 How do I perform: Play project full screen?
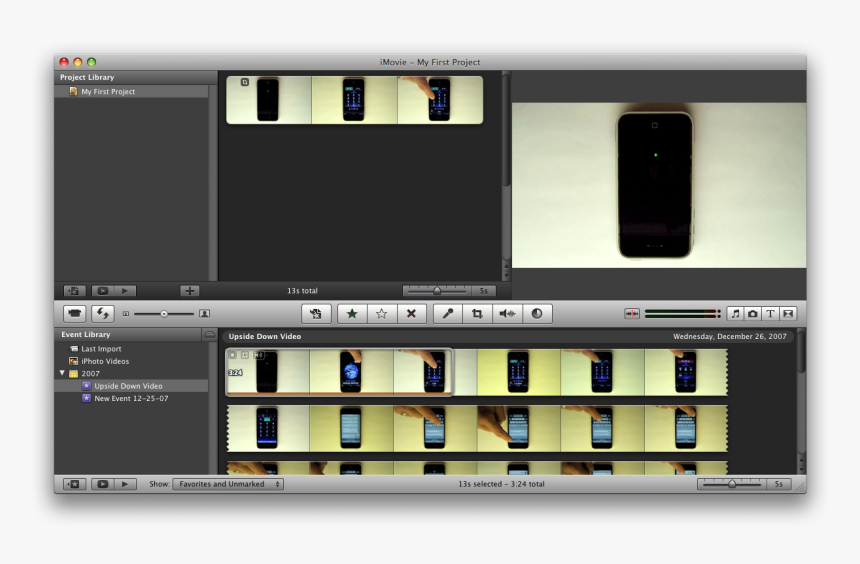tap(103, 291)
